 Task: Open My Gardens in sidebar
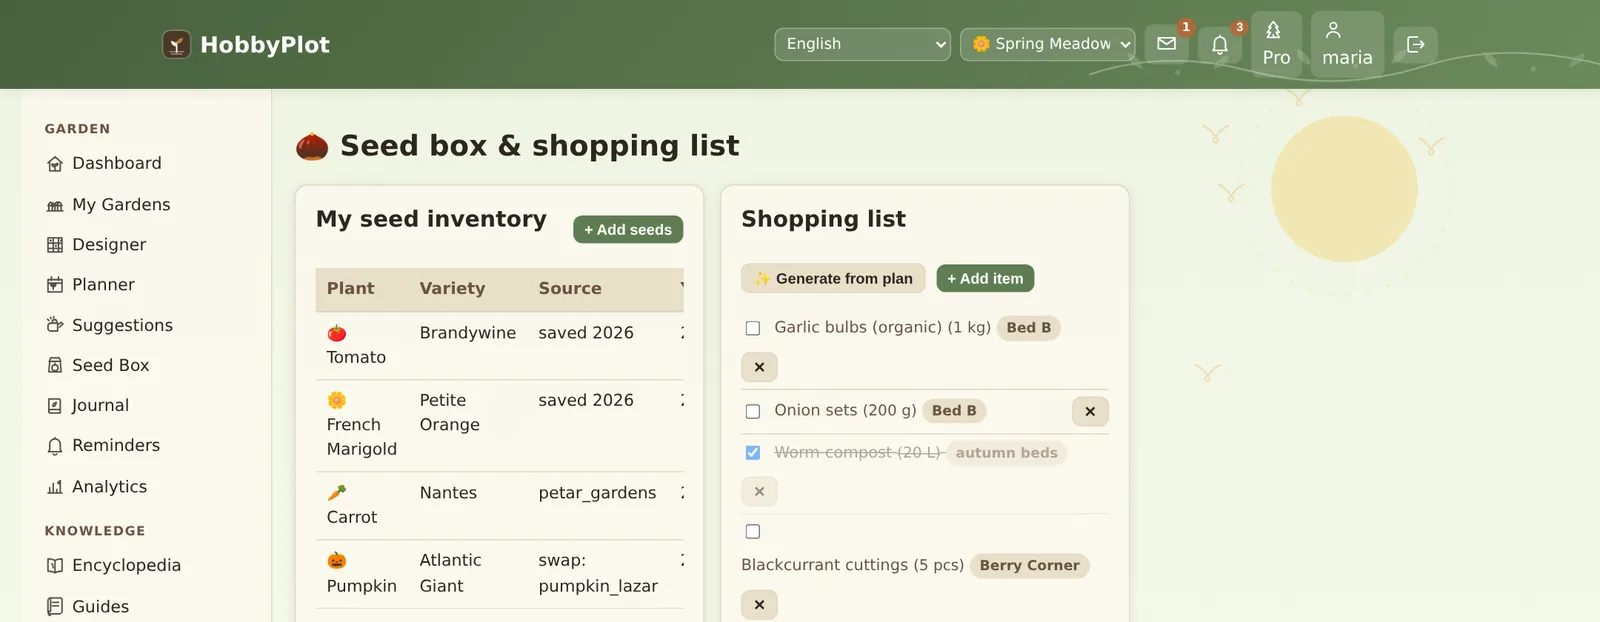click(108, 204)
